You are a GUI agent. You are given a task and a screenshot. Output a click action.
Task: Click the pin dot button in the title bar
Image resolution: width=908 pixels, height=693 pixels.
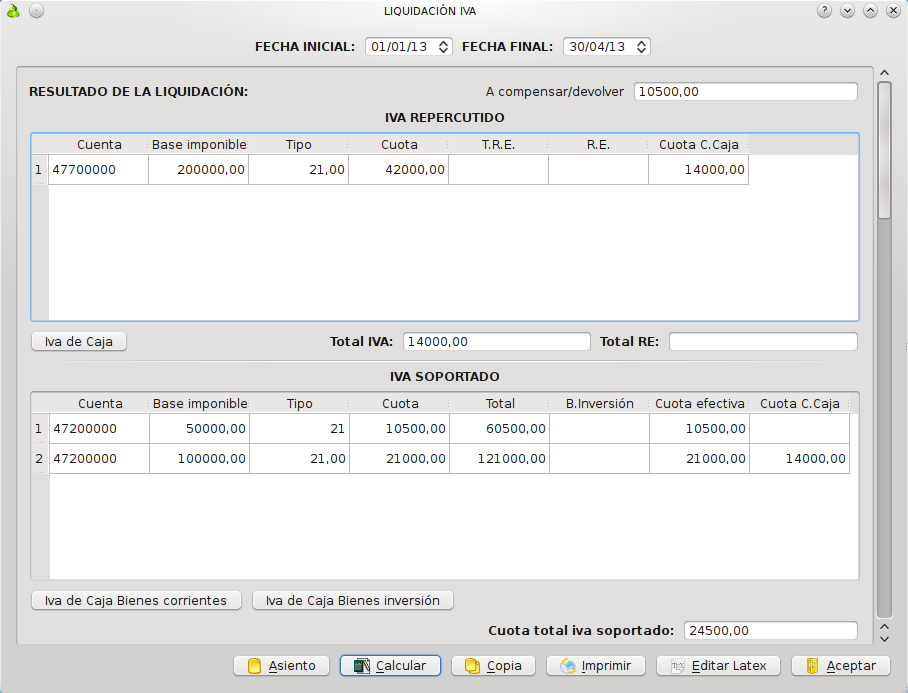tap(36, 11)
